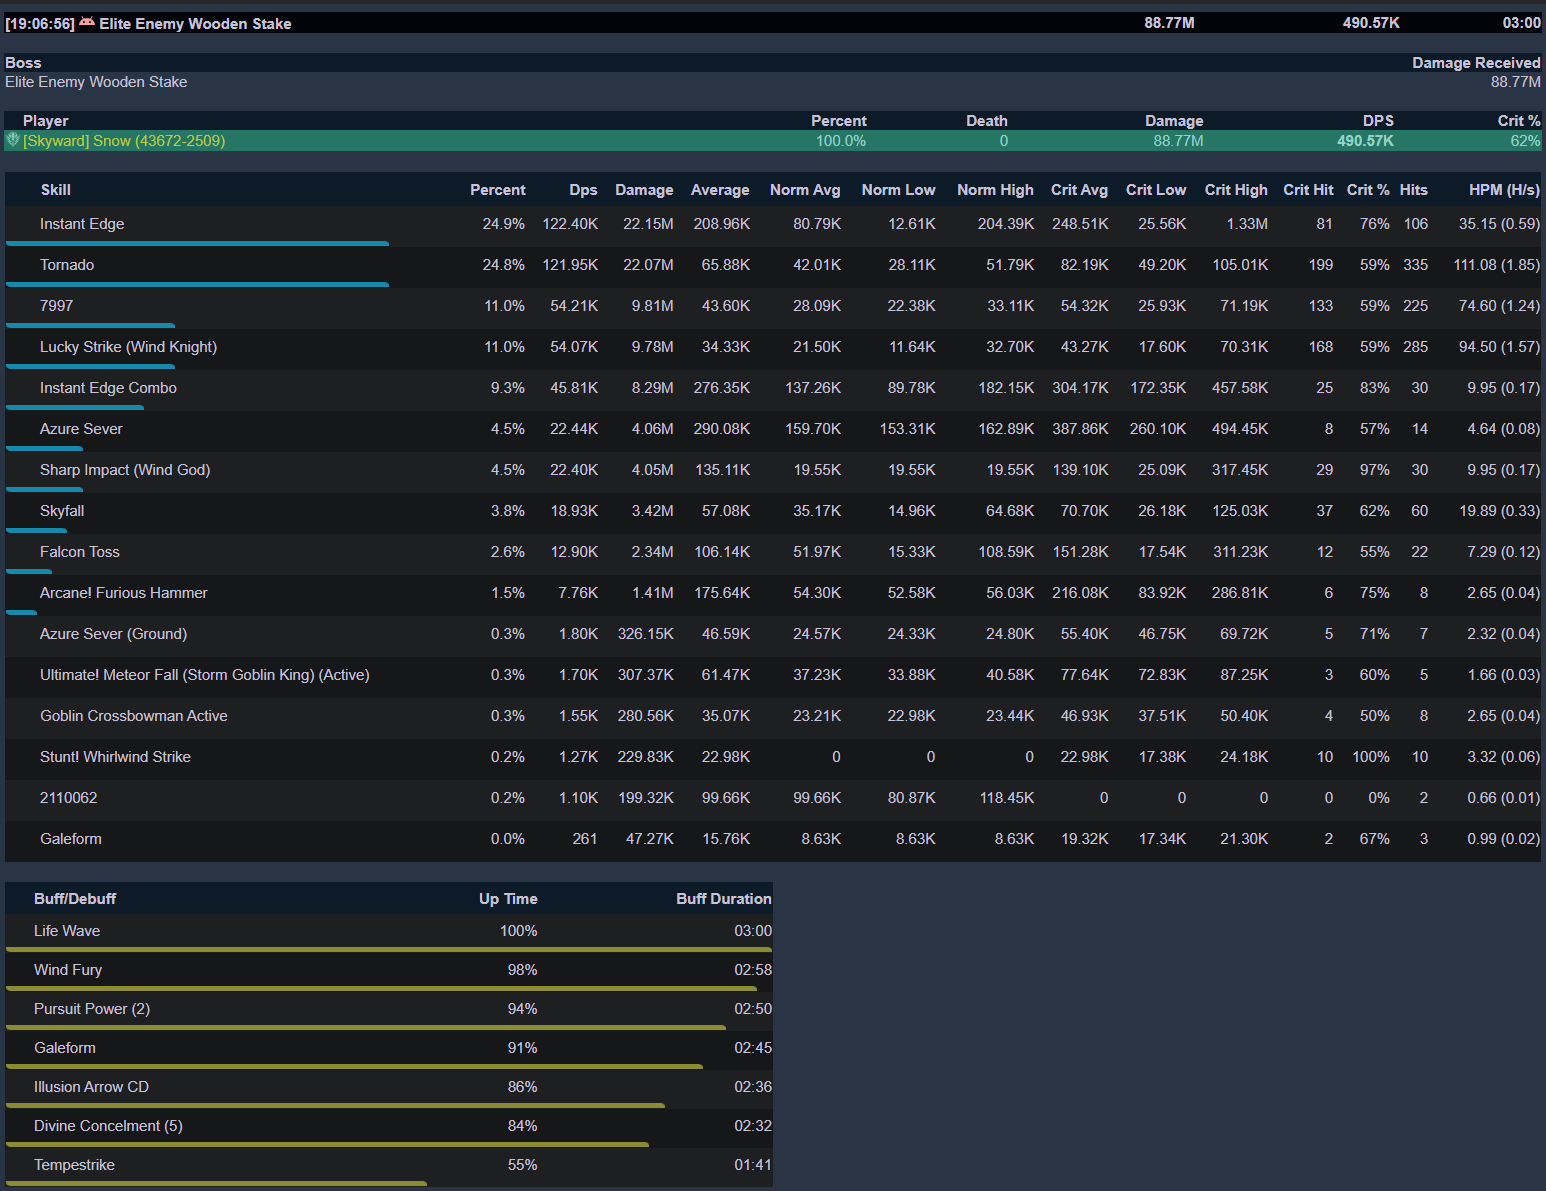This screenshot has height=1191, width=1546.
Task: Select the Instant Edge skill row
Action: [x=82, y=224]
